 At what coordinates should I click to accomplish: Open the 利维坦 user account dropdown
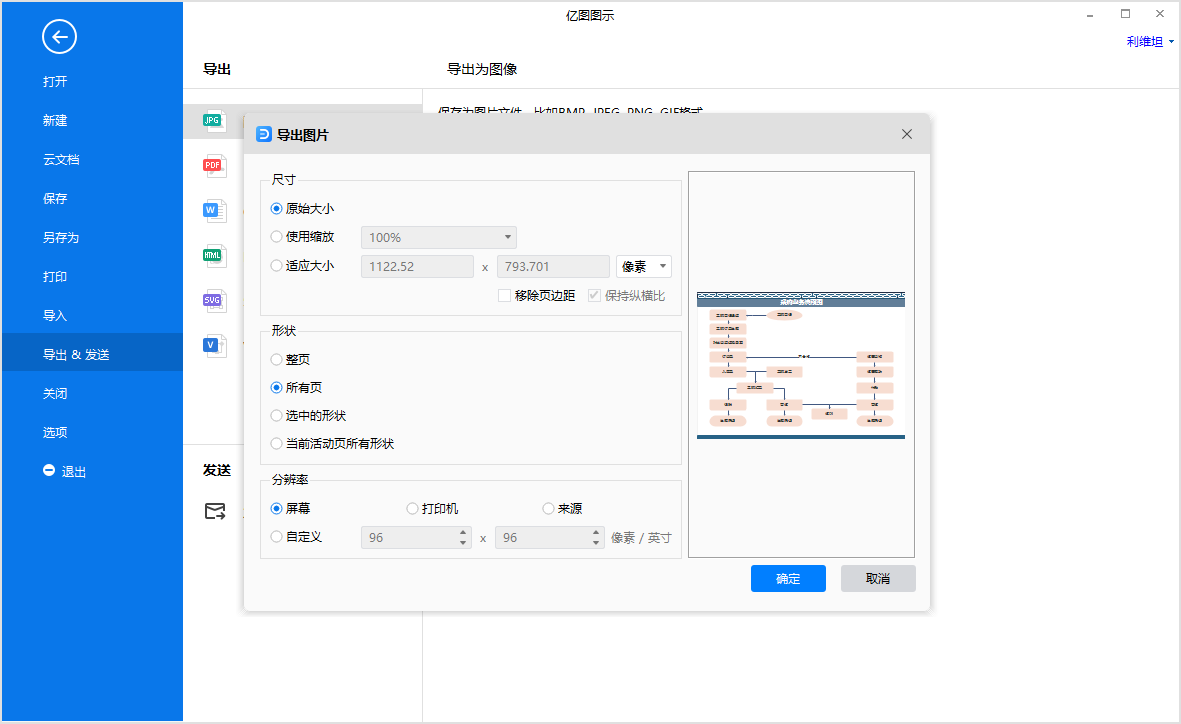click(1150, 41)
